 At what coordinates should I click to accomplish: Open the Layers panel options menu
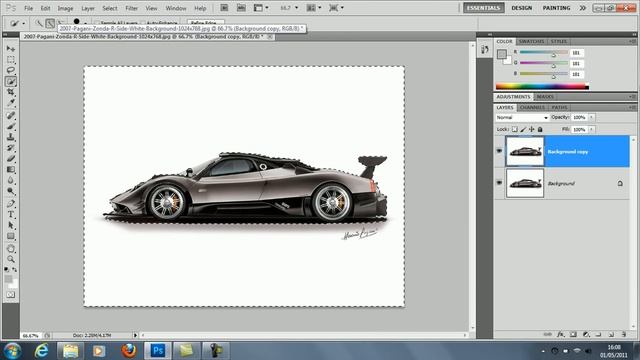(632, 107)
